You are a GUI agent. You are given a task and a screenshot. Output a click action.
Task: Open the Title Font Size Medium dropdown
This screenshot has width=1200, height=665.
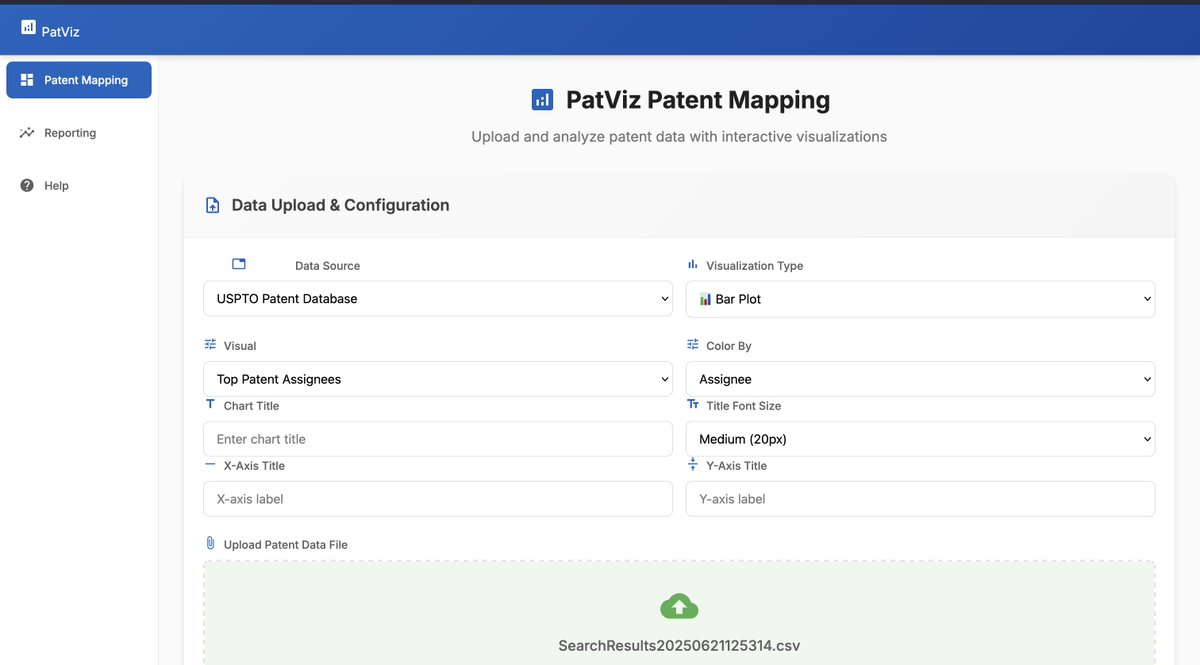click(x=920, y=439)
